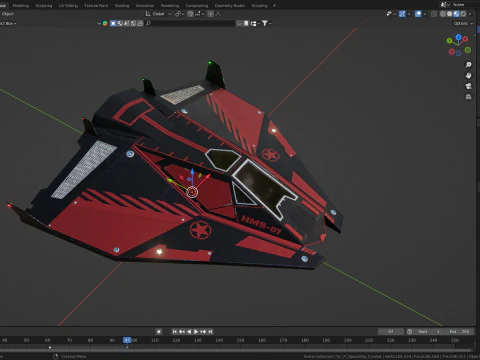
Task: Switch to the Sculpting workspace tab
Action: pyautogui.click(x=44, y=5)
